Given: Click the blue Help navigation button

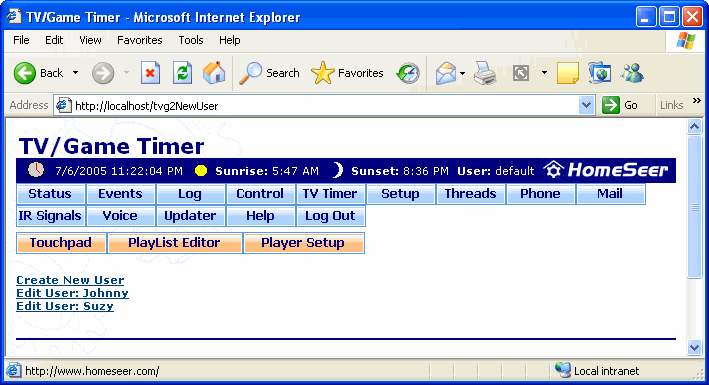Looking at the screenshot, I should (x=260, y=216).
